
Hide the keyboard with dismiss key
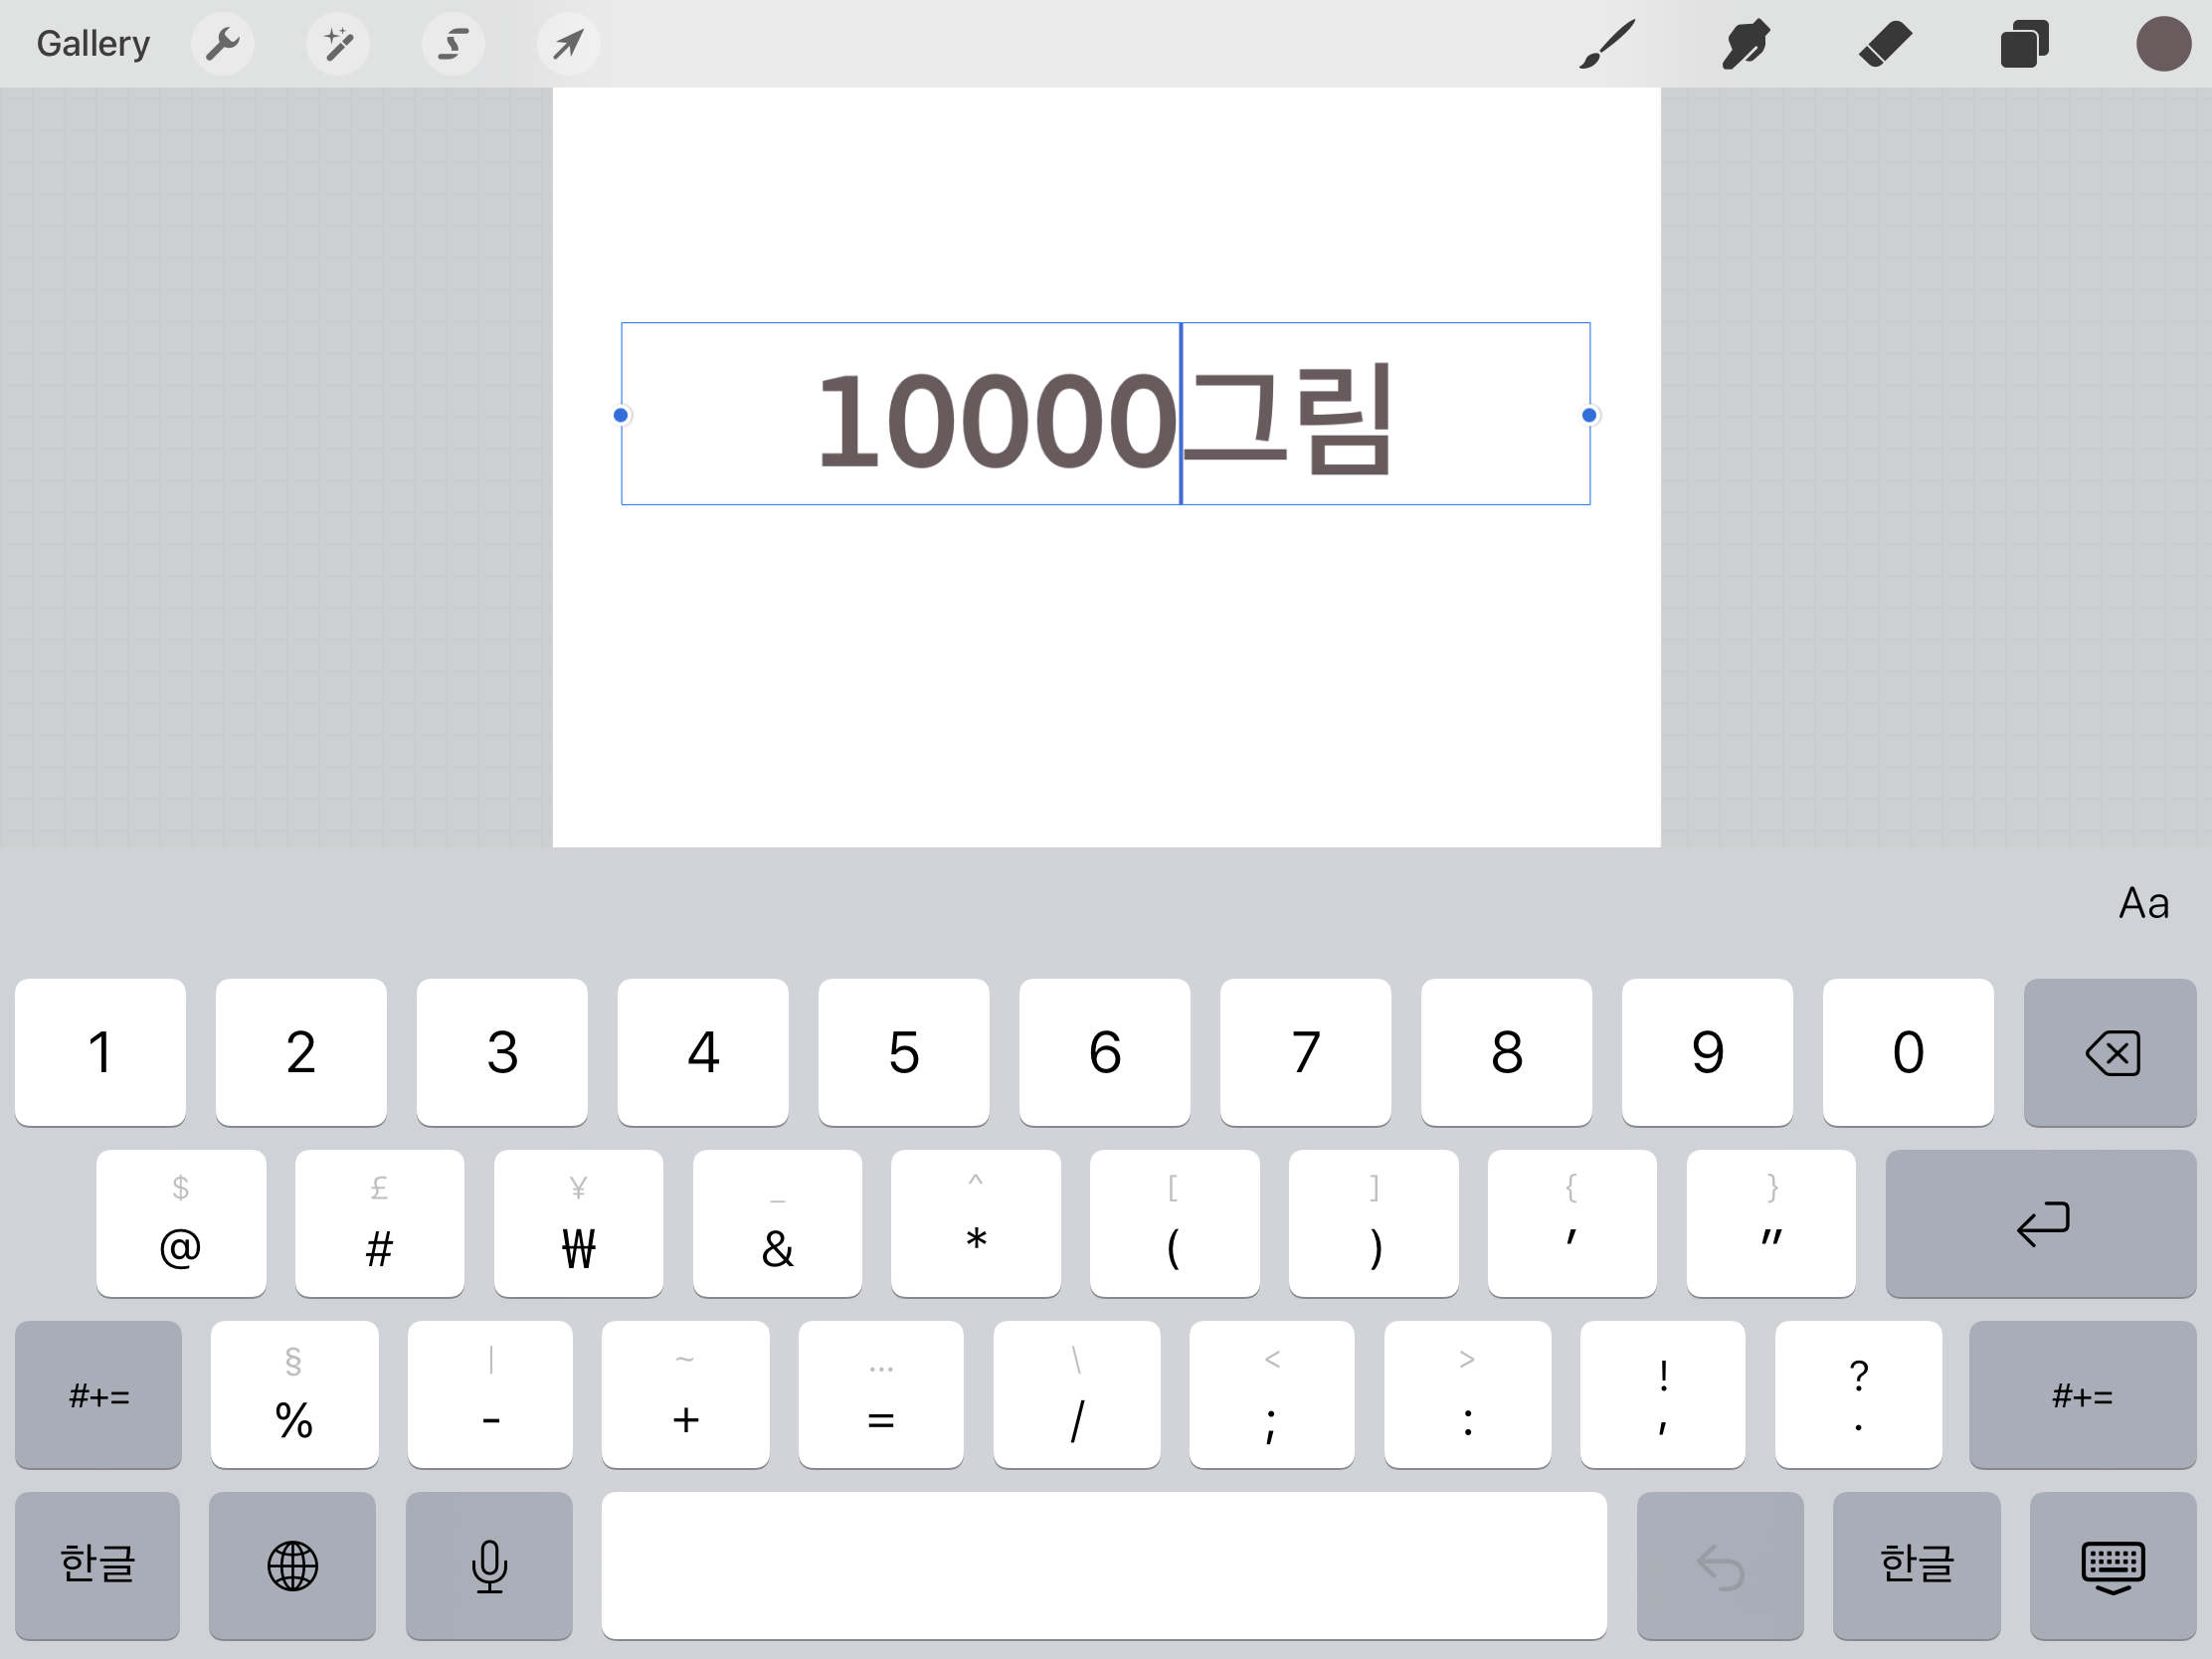pyautogui.click(x=2113, y=1566)
